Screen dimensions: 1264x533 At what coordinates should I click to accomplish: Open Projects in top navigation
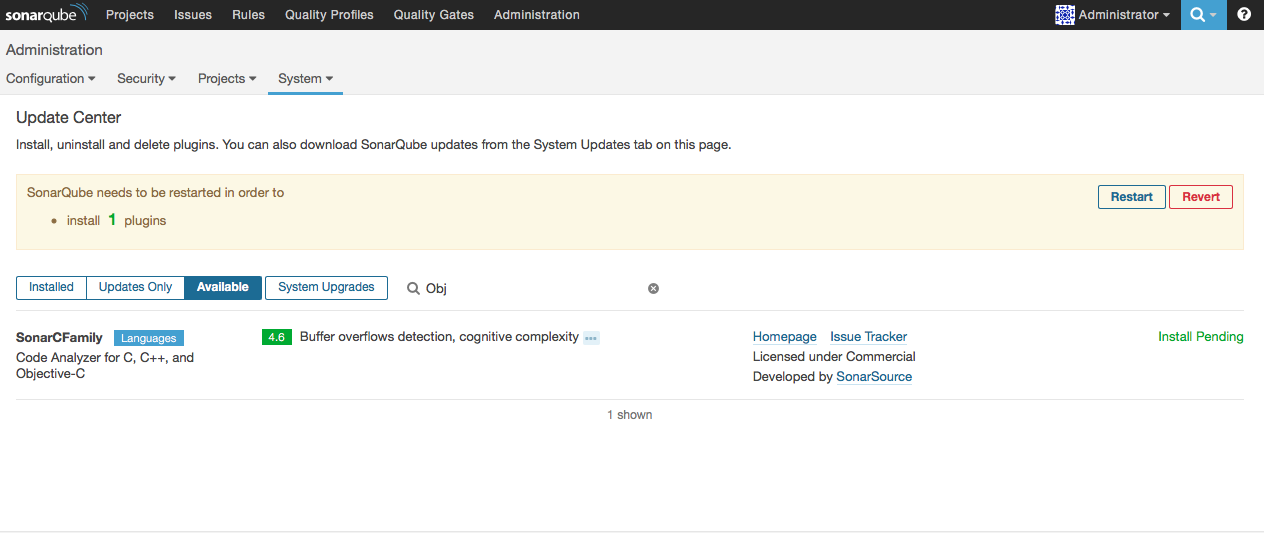click(130, 15)
